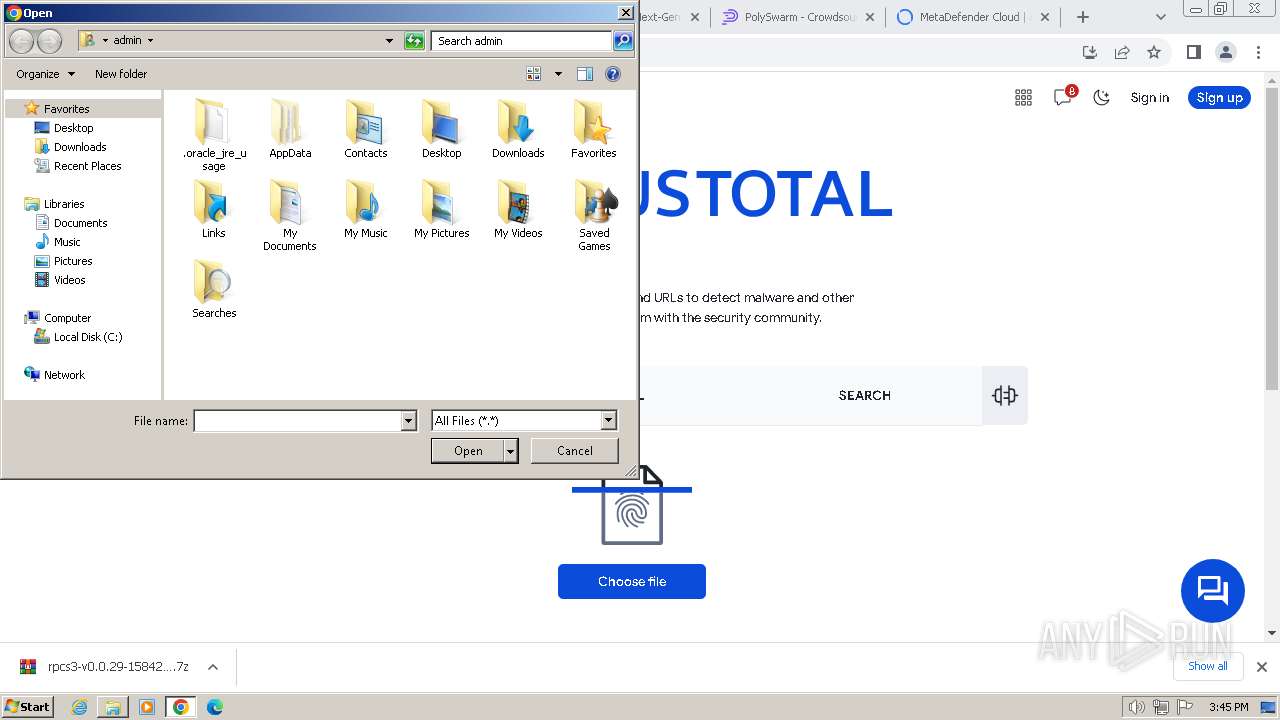Open Chrome side panel icon
Image resolution: width=1280 pixels, height=720 pixels.
click(1193, 52)
